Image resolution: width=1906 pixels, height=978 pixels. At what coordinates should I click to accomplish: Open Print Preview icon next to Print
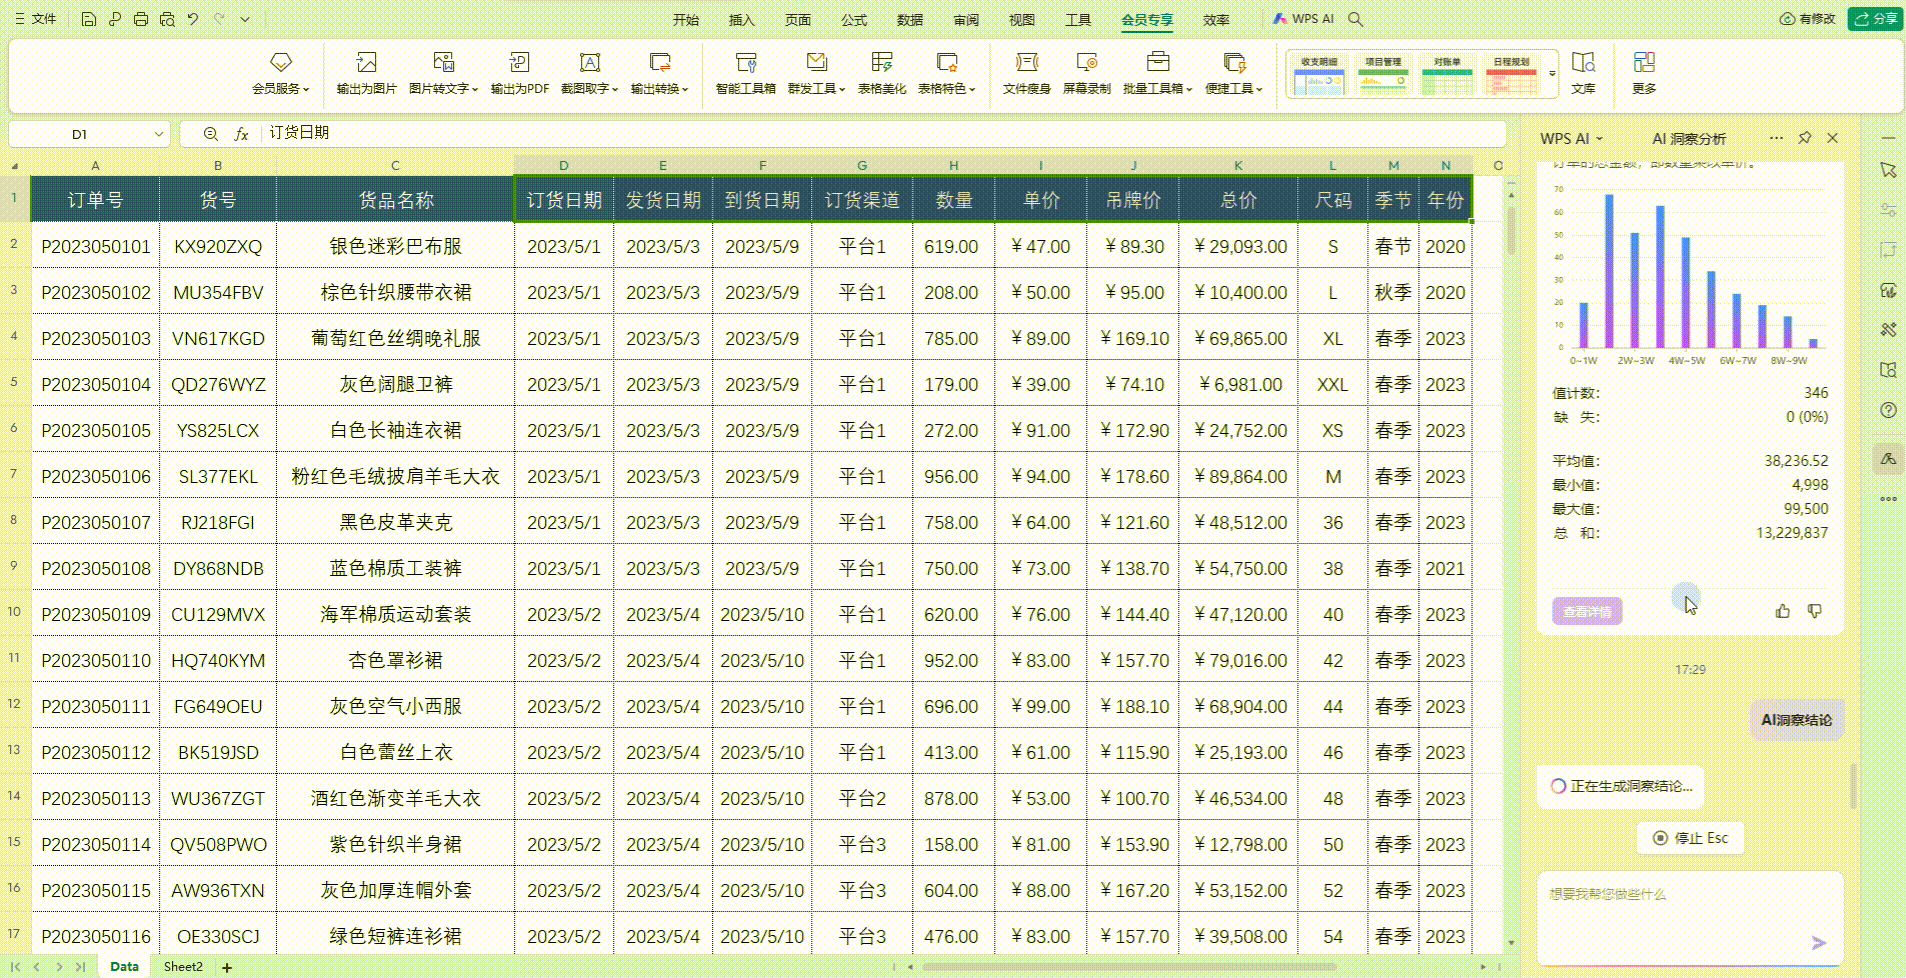click(167, 19)
